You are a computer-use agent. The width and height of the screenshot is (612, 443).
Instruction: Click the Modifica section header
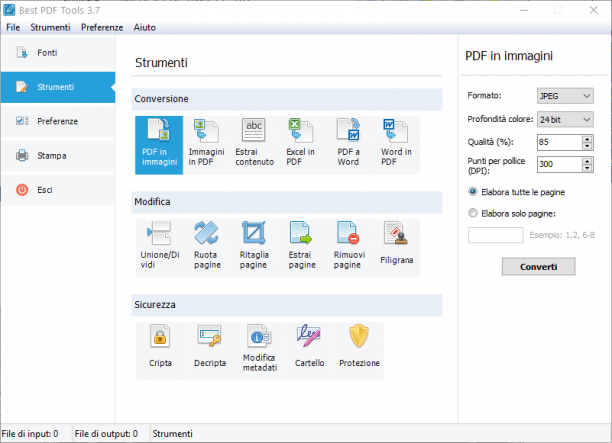pyautogui.click(x=286, y=202)
